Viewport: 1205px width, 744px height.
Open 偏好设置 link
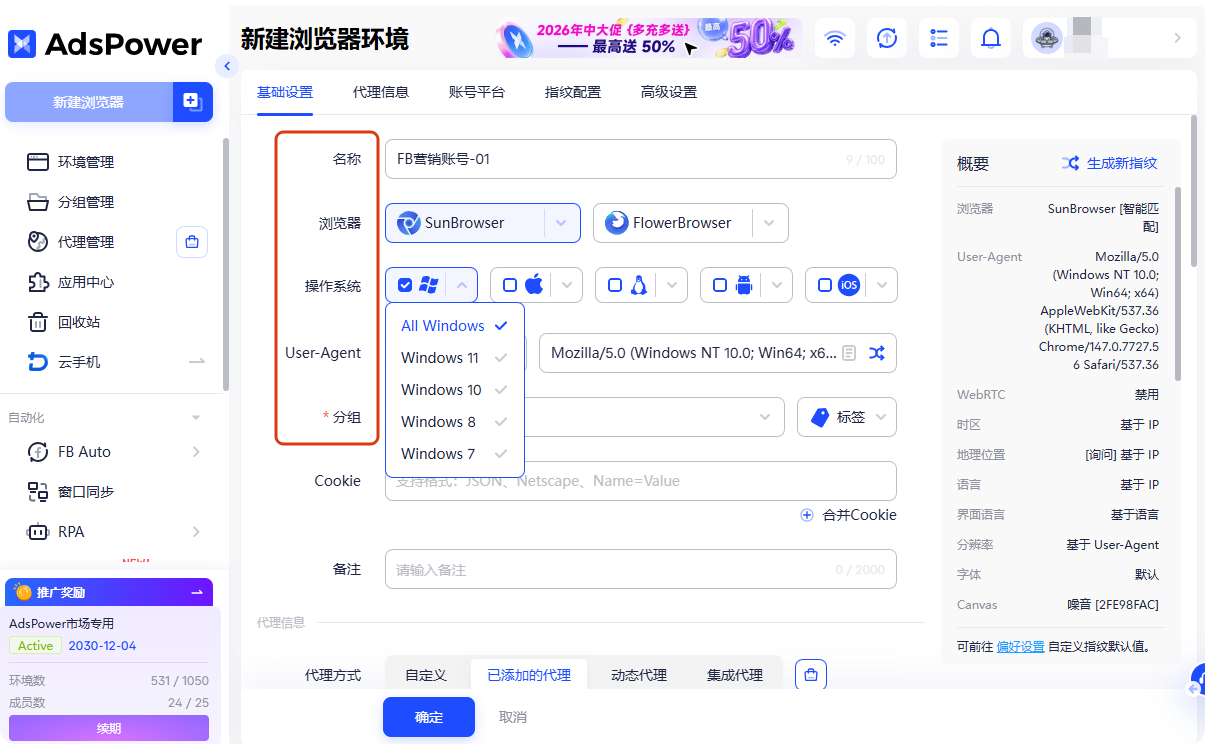(1020, 646)
